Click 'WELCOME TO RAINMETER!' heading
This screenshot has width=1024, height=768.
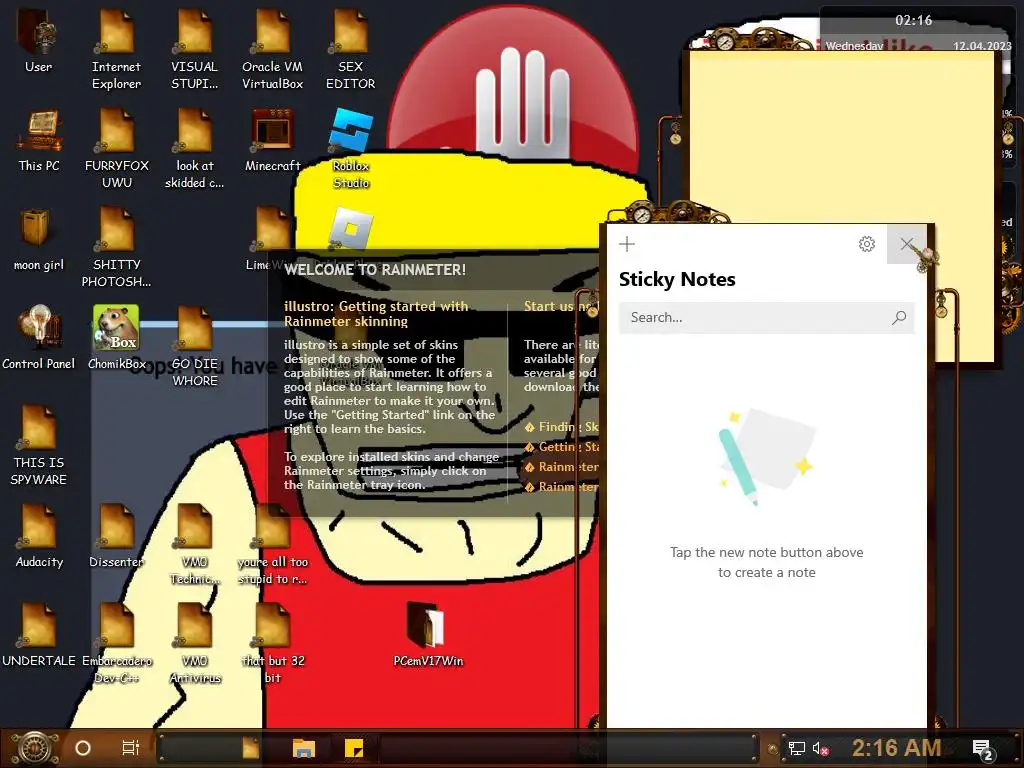375,270
